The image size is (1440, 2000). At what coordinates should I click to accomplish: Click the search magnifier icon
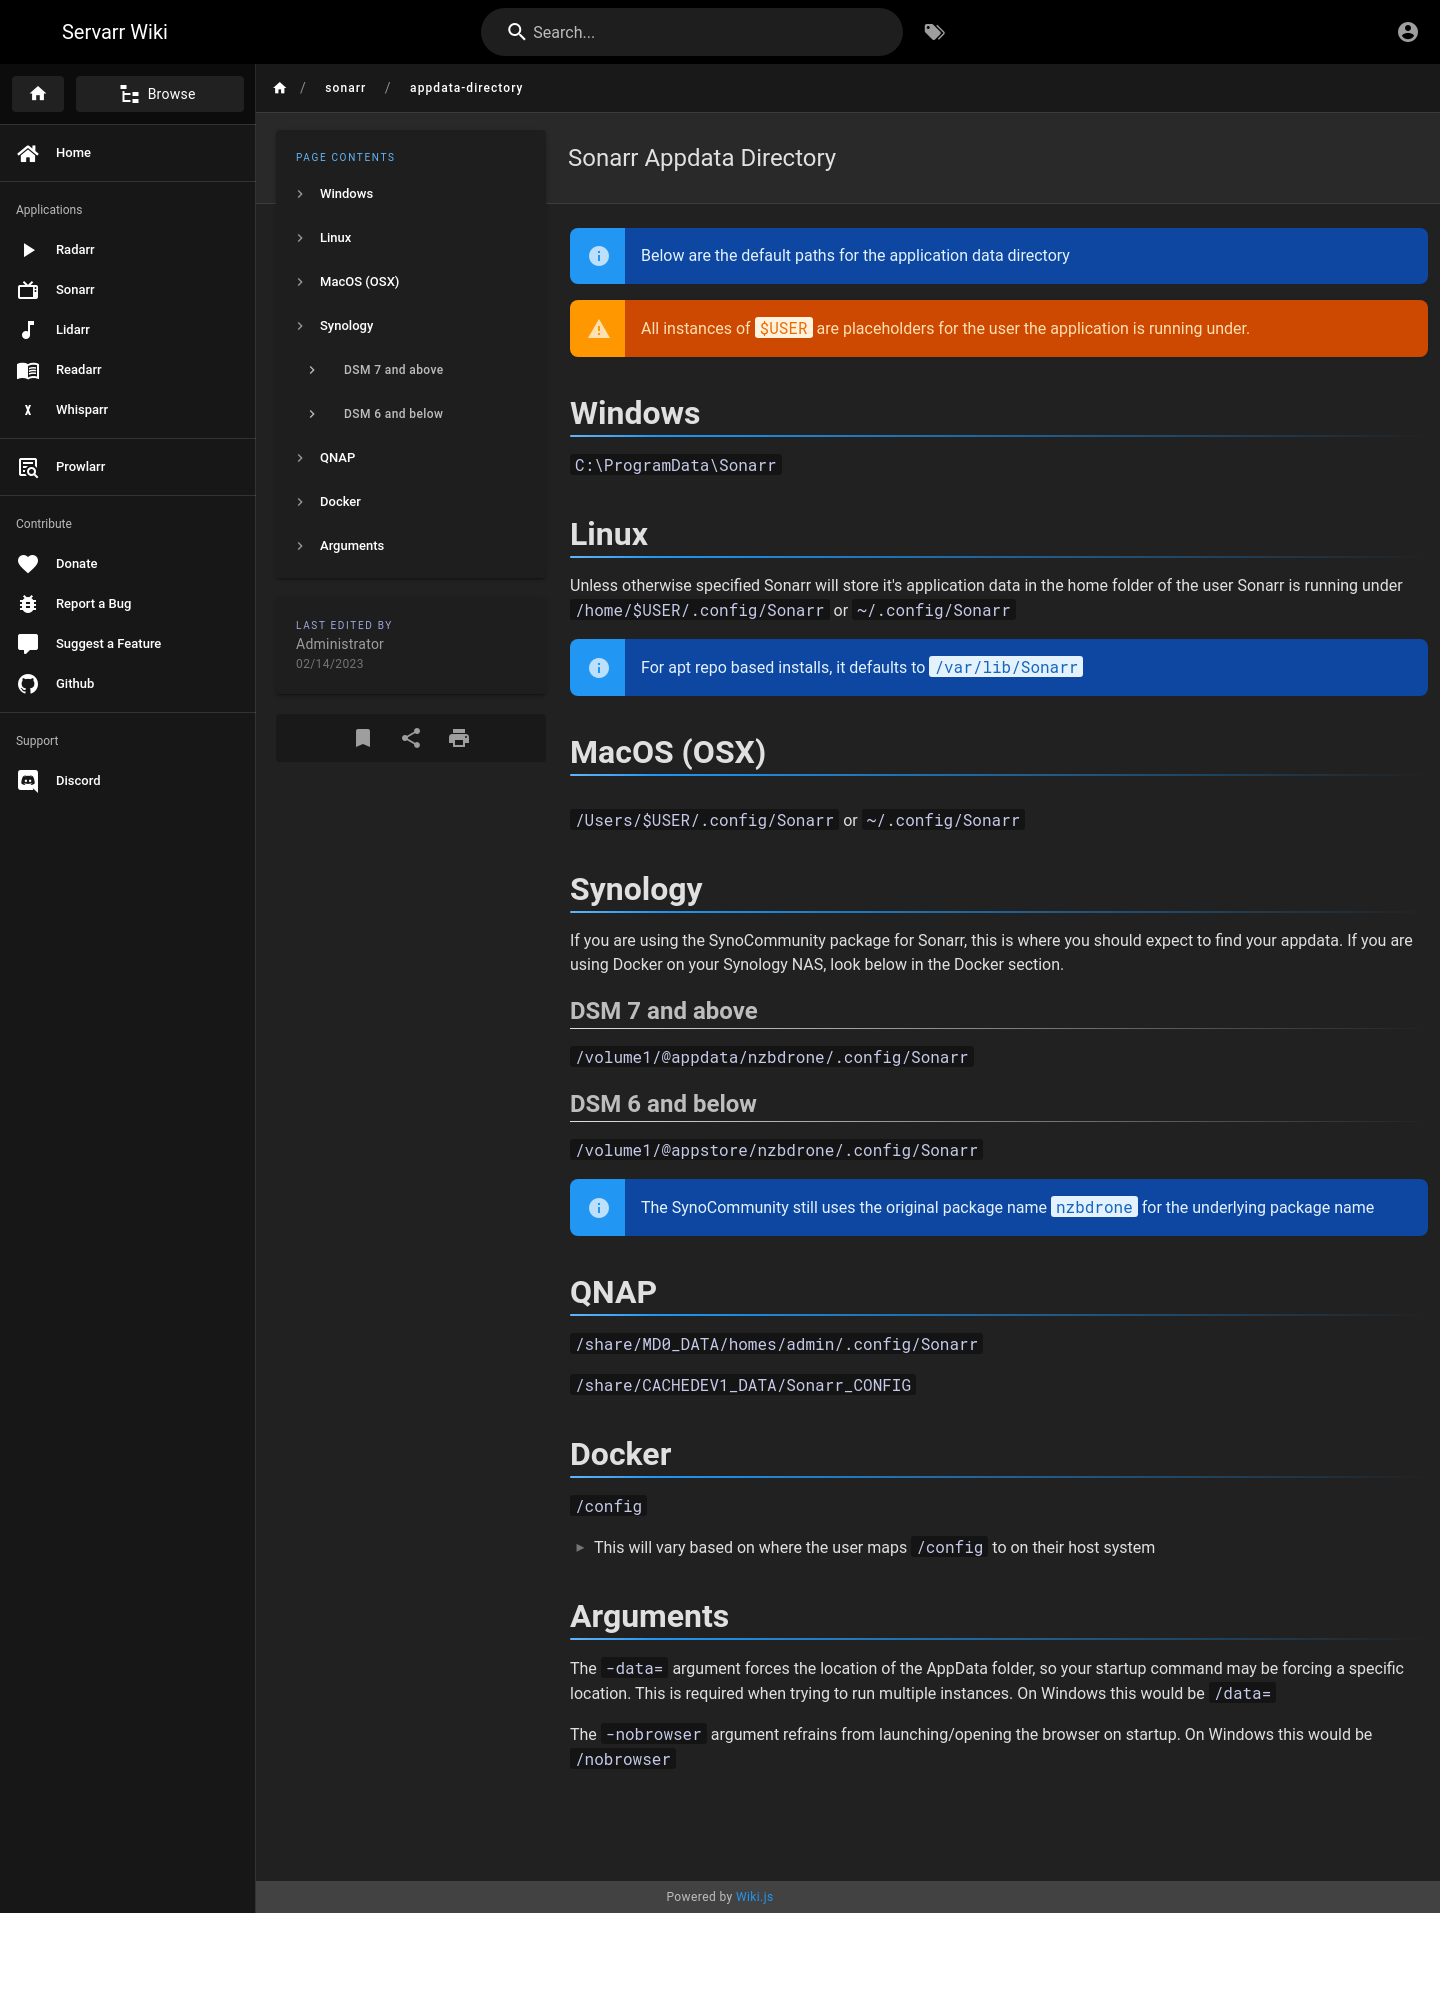[x=517, y=32]
